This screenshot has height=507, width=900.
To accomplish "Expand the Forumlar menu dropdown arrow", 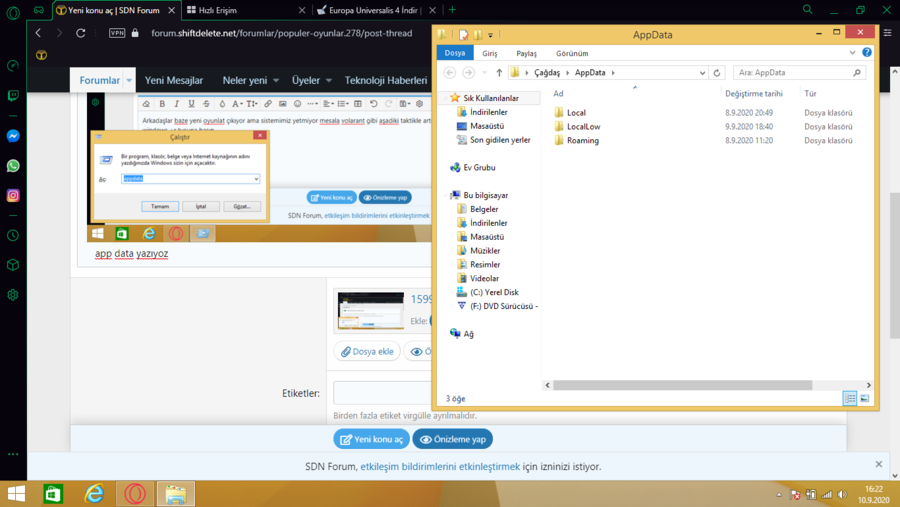I will coord(129,81).
